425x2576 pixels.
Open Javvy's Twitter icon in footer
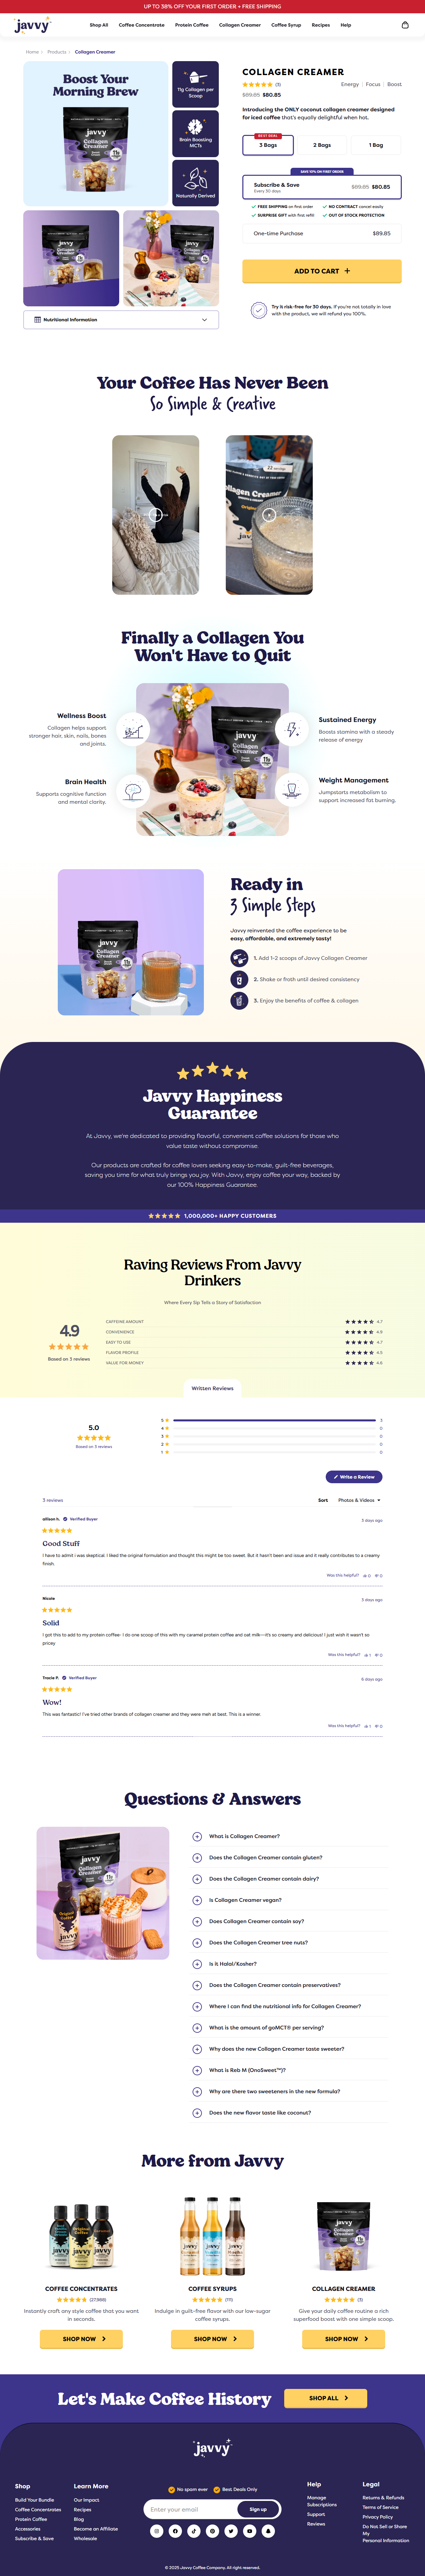231,2531
